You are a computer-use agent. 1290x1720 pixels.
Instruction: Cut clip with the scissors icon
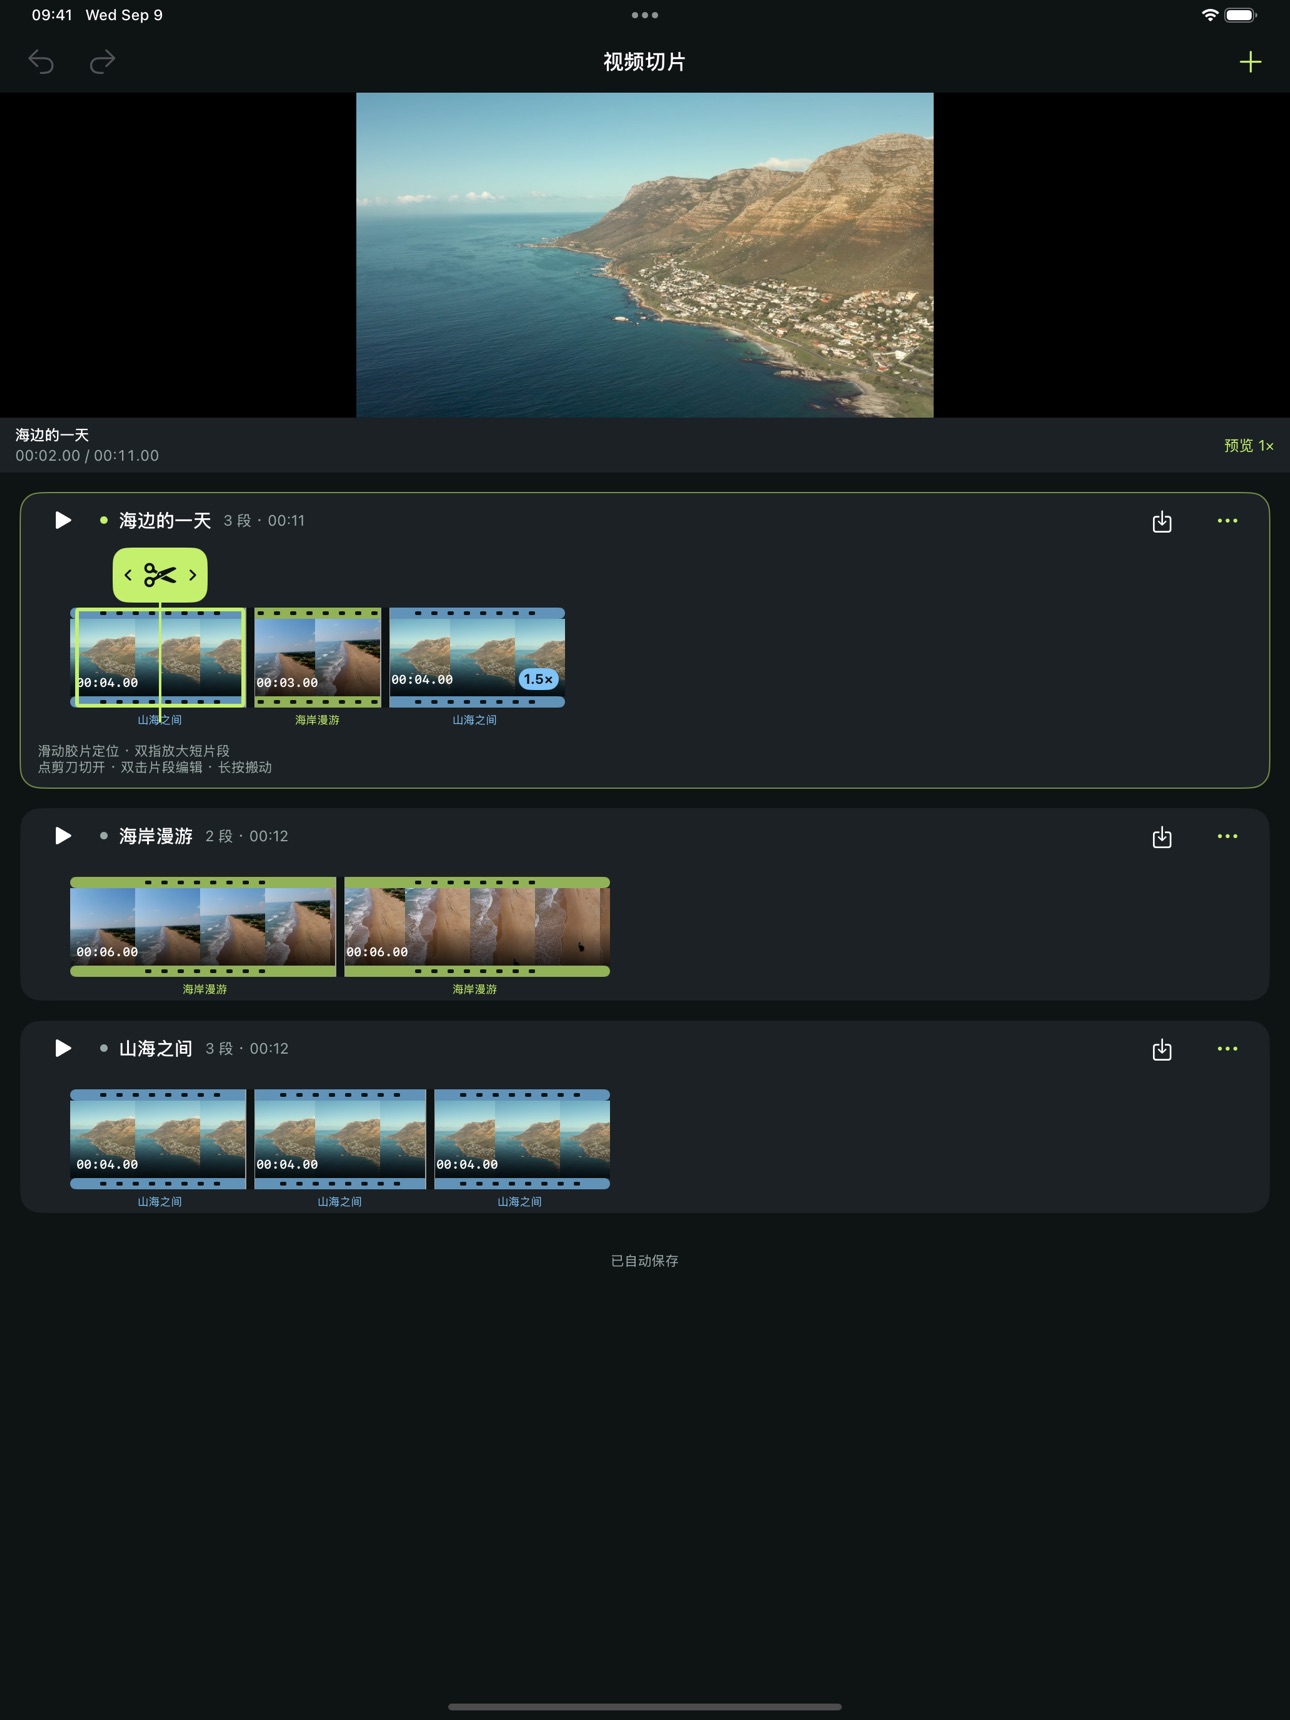160,575
